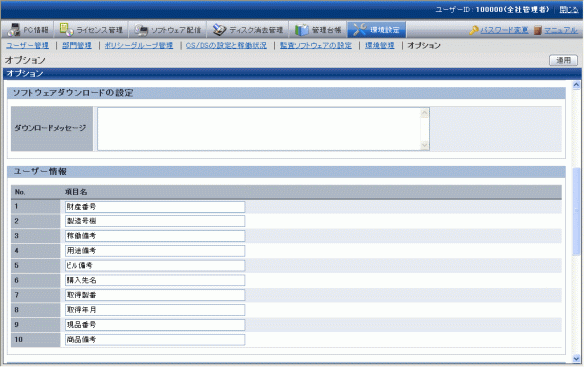Click the password change key icon
Screen dimensions: 584x367
point(474,30)
